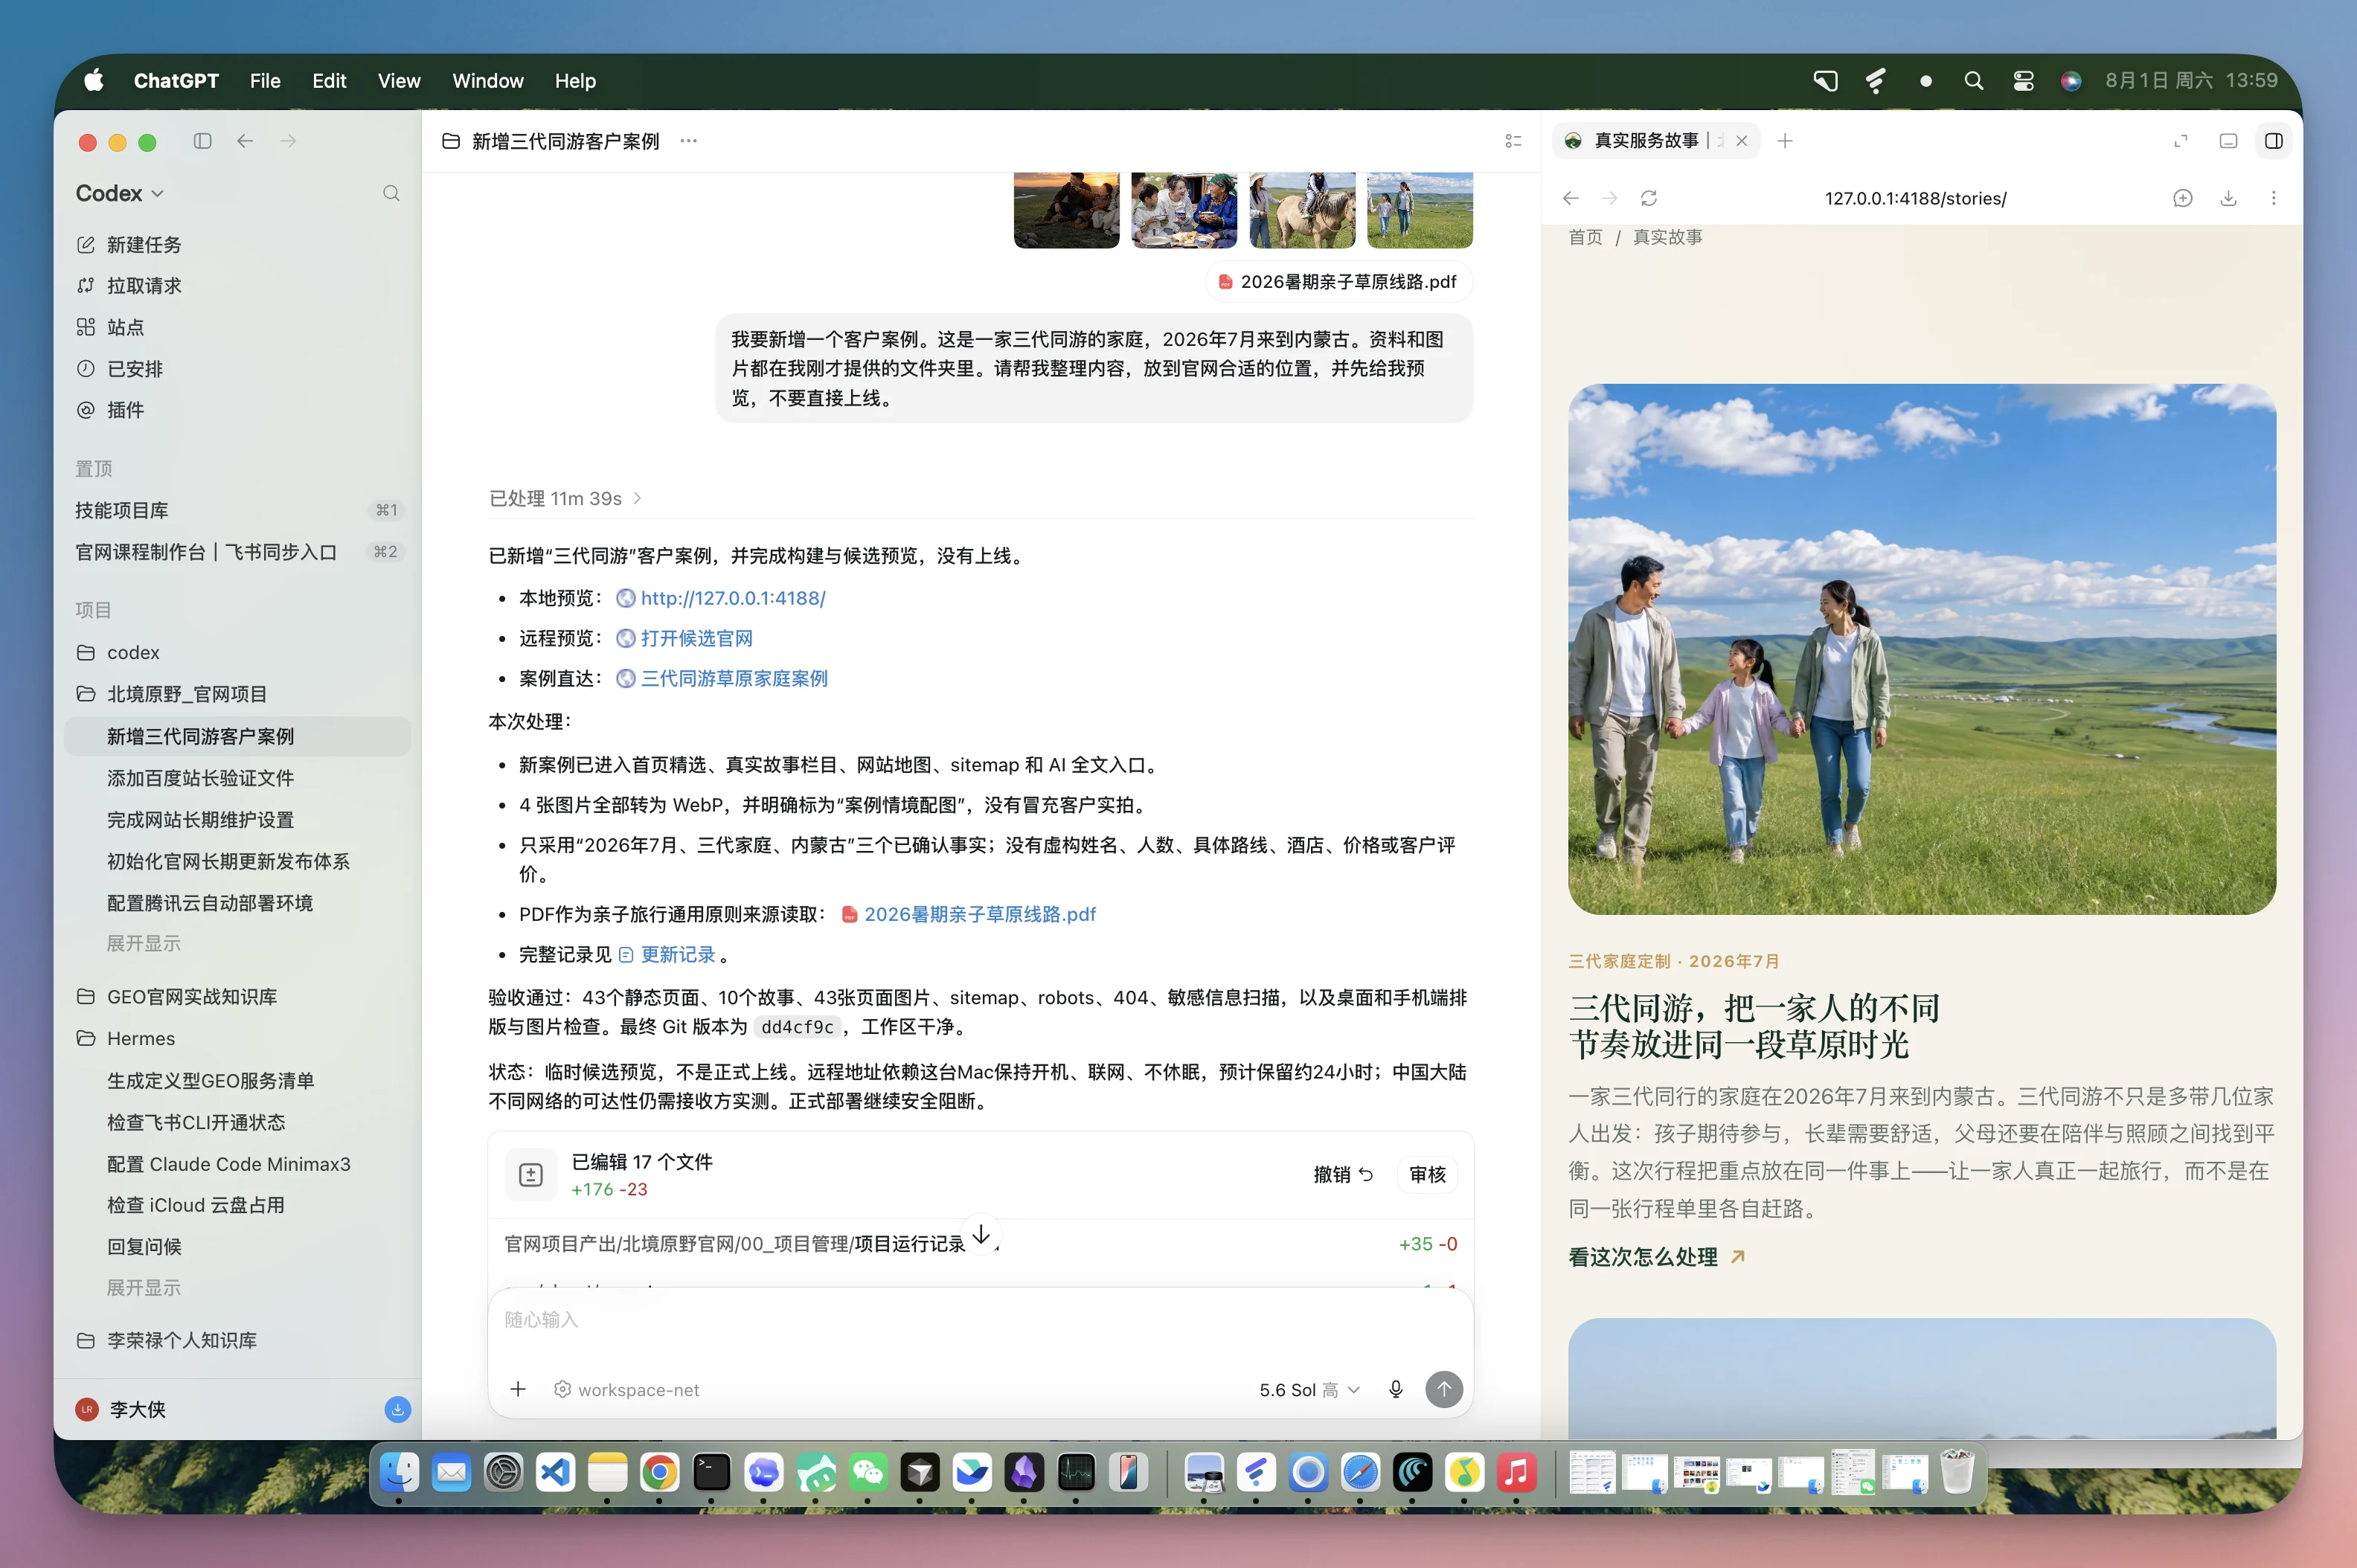This screenshot has width=2357, height=1568.
Task: Add a new browser tab
Action: [1785, 141]
